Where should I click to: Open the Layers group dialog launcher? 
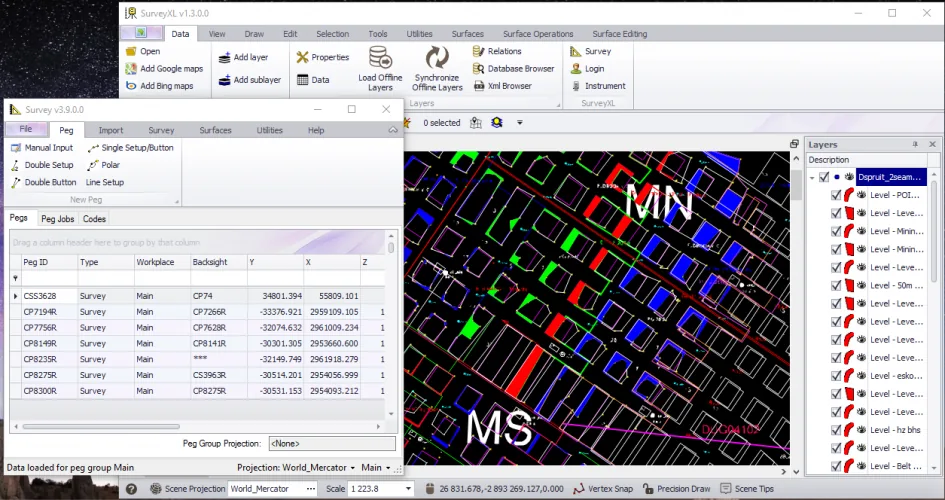[558, 105]
